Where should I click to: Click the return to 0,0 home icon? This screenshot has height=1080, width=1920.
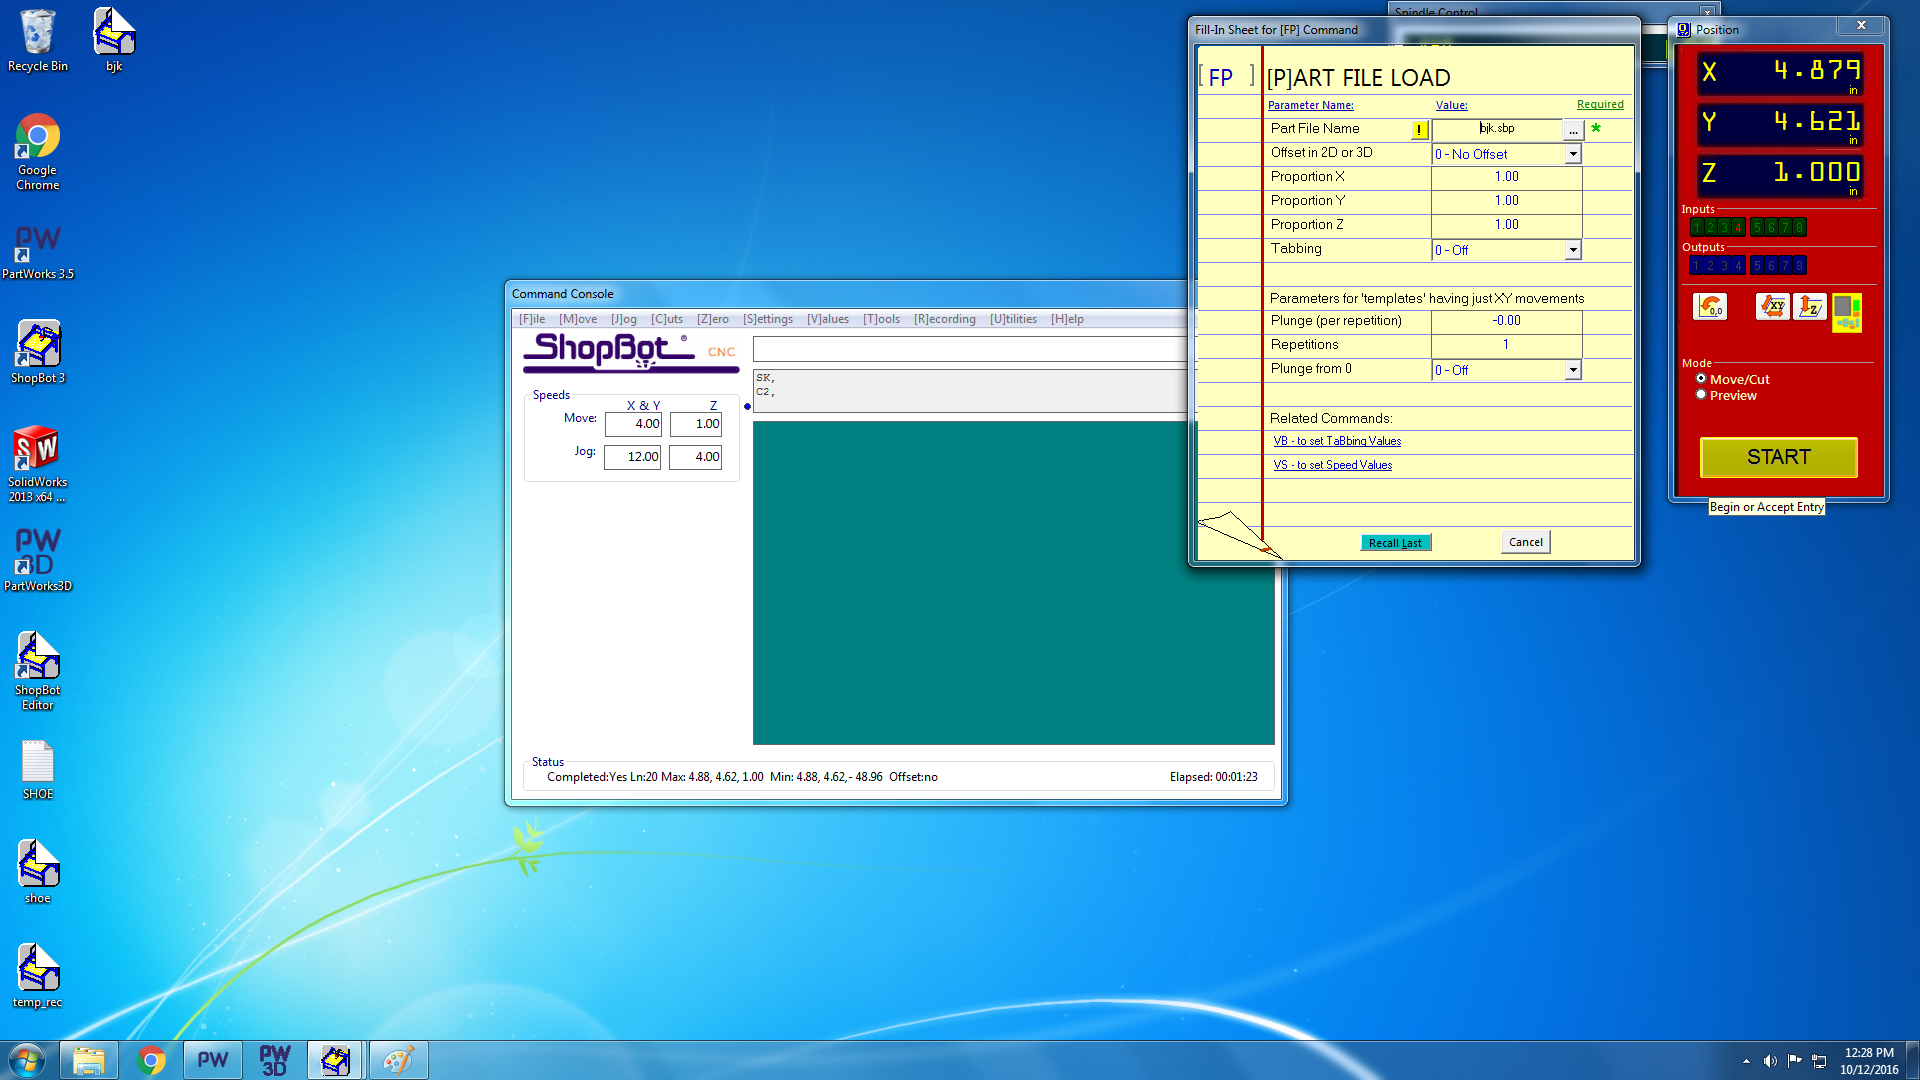(x=1710, y=307)
